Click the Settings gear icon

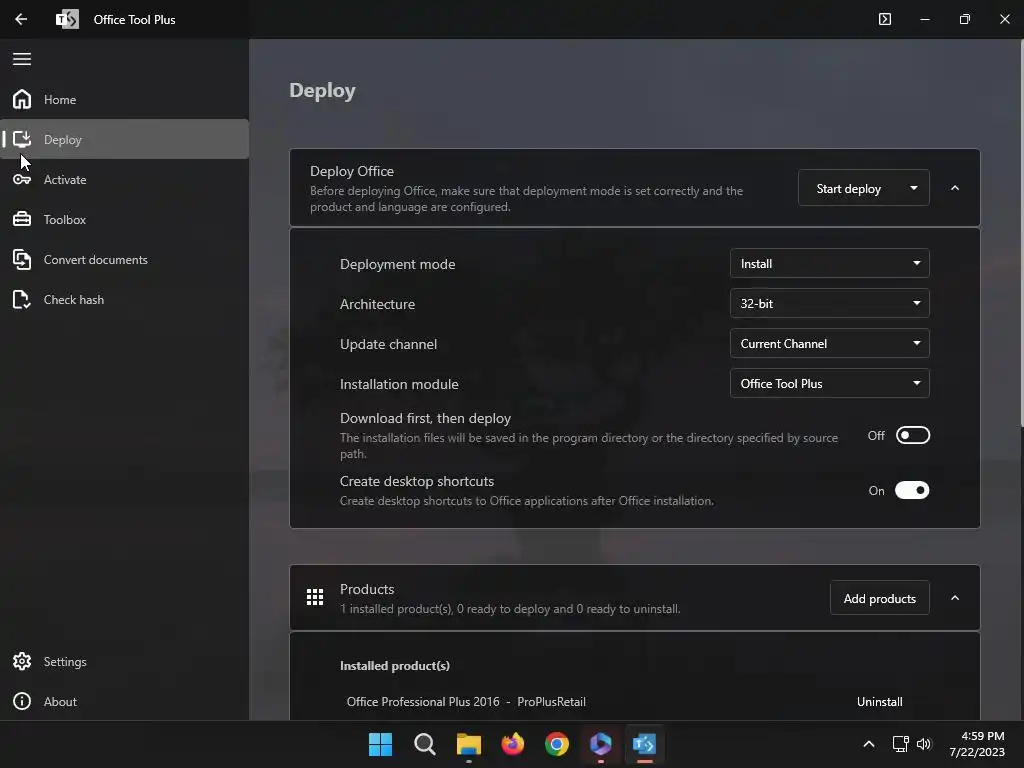coord(22,662)
